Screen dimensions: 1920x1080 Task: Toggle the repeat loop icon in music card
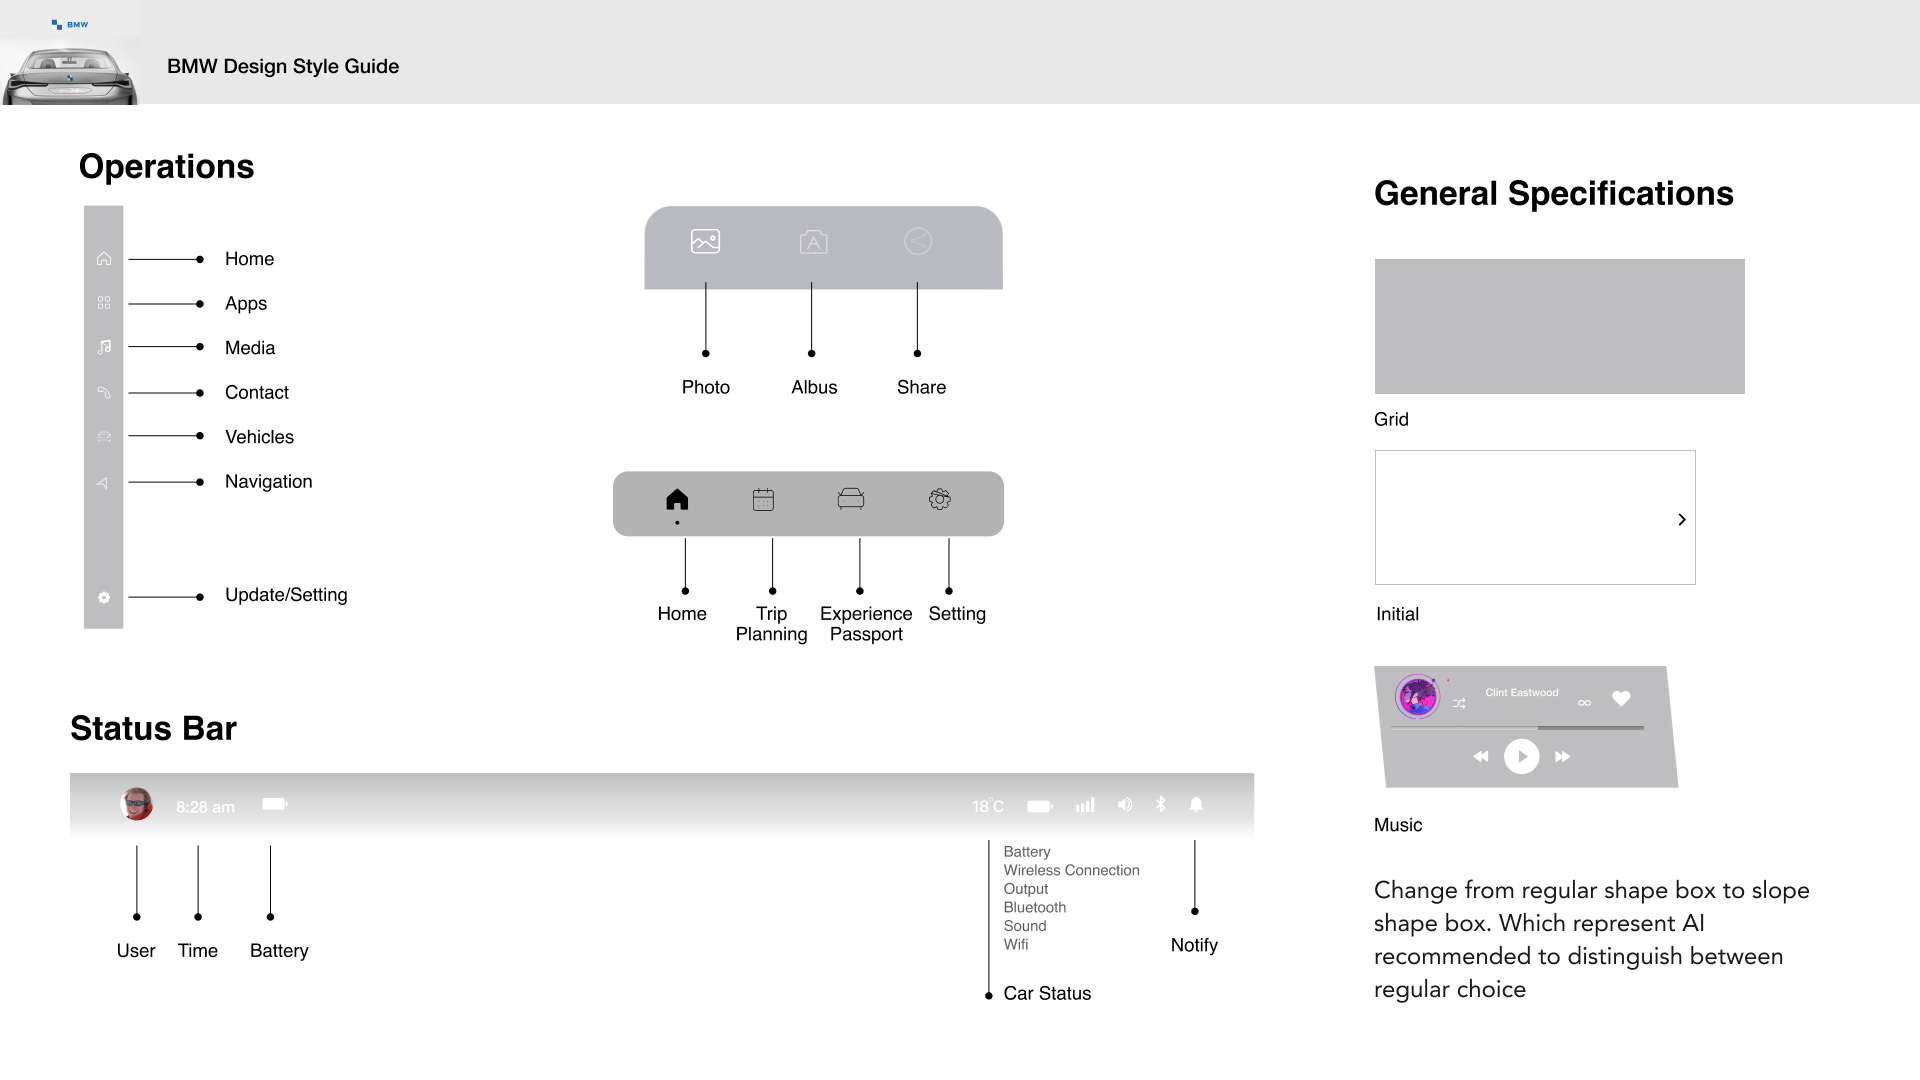pos(1584,703)
